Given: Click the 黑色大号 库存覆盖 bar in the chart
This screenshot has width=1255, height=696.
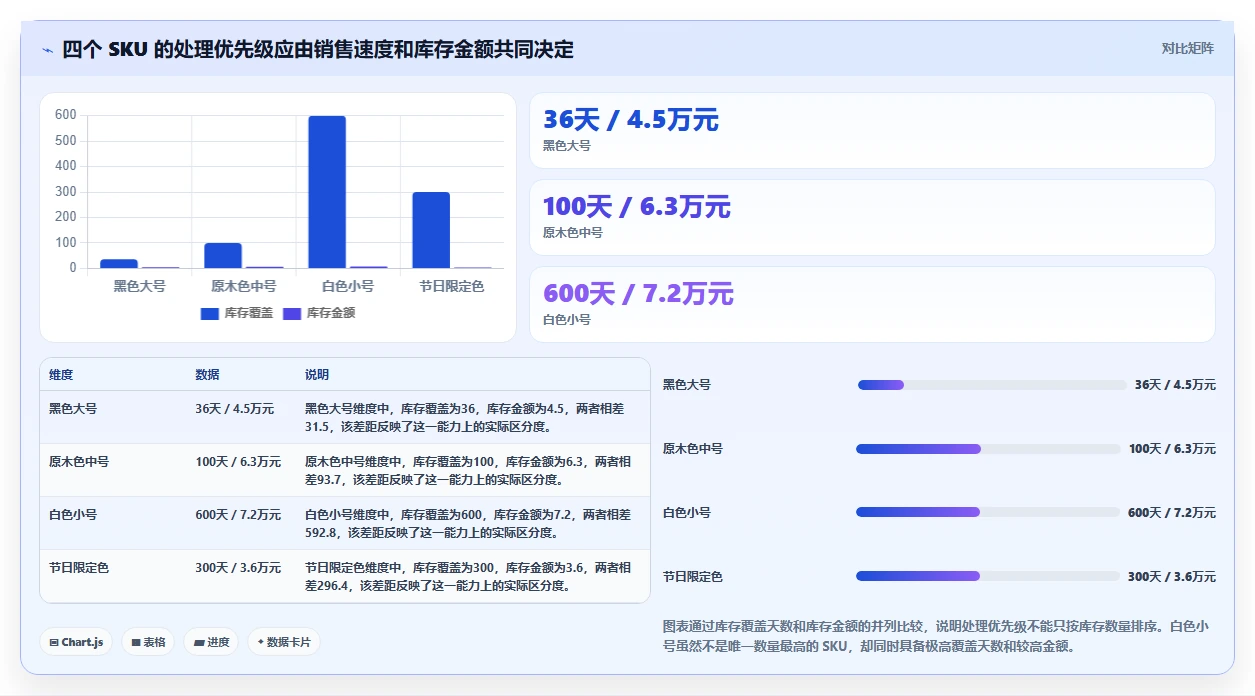Looking at the screenshot, I should pos(119,263).
